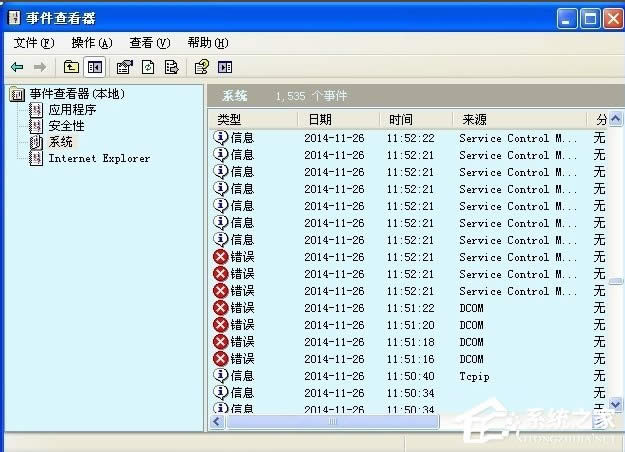
Task: Click the horizontal scrollbar in event list
Action: pyautogui.click(x=330, y=422)
